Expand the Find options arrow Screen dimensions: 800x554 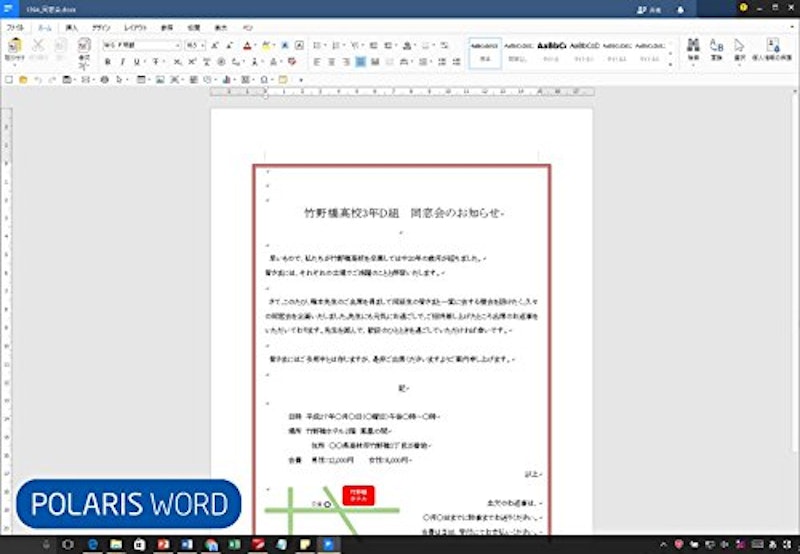pyautogui.click(x=693, y=65)
